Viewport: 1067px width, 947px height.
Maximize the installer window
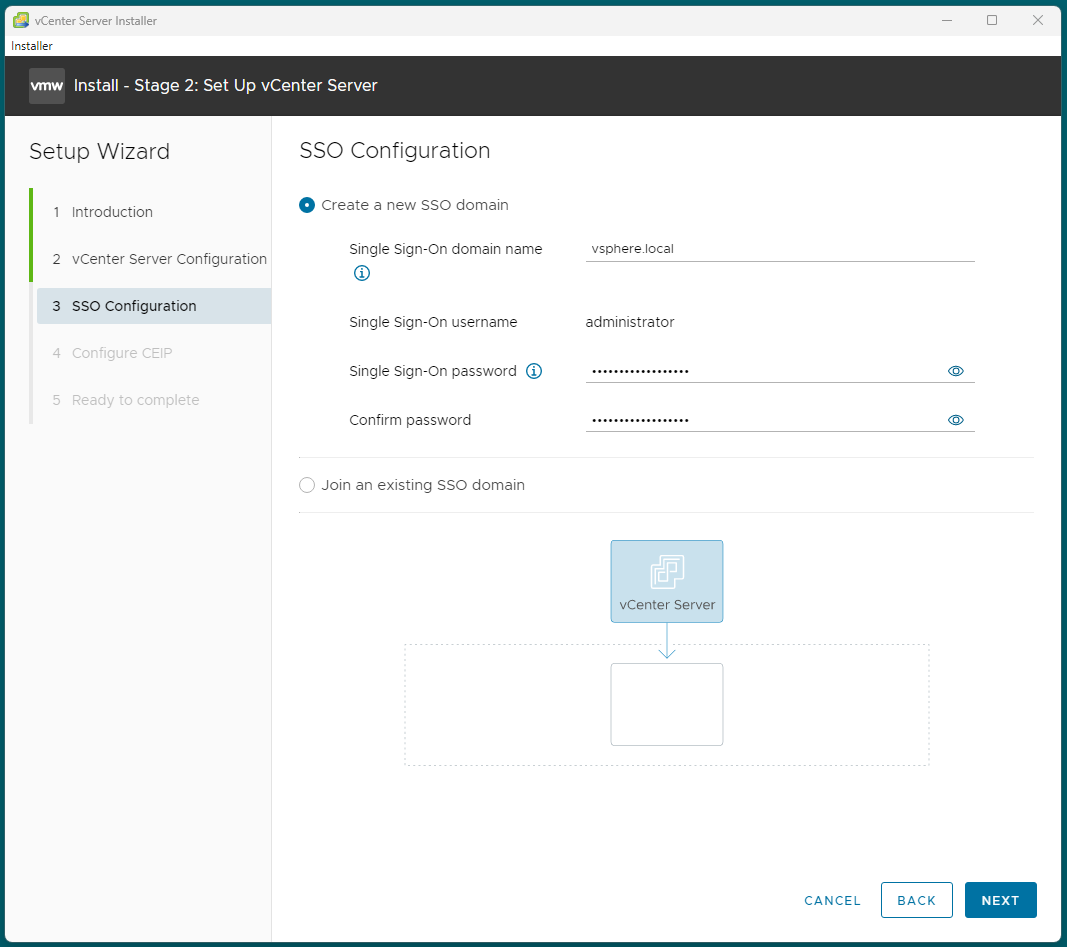tap(992, 20)
